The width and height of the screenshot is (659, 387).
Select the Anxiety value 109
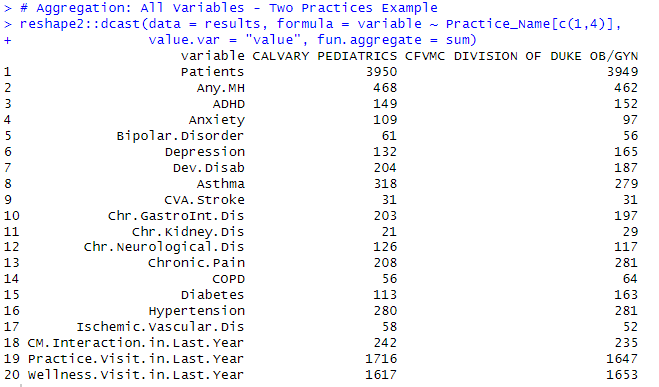385,120
